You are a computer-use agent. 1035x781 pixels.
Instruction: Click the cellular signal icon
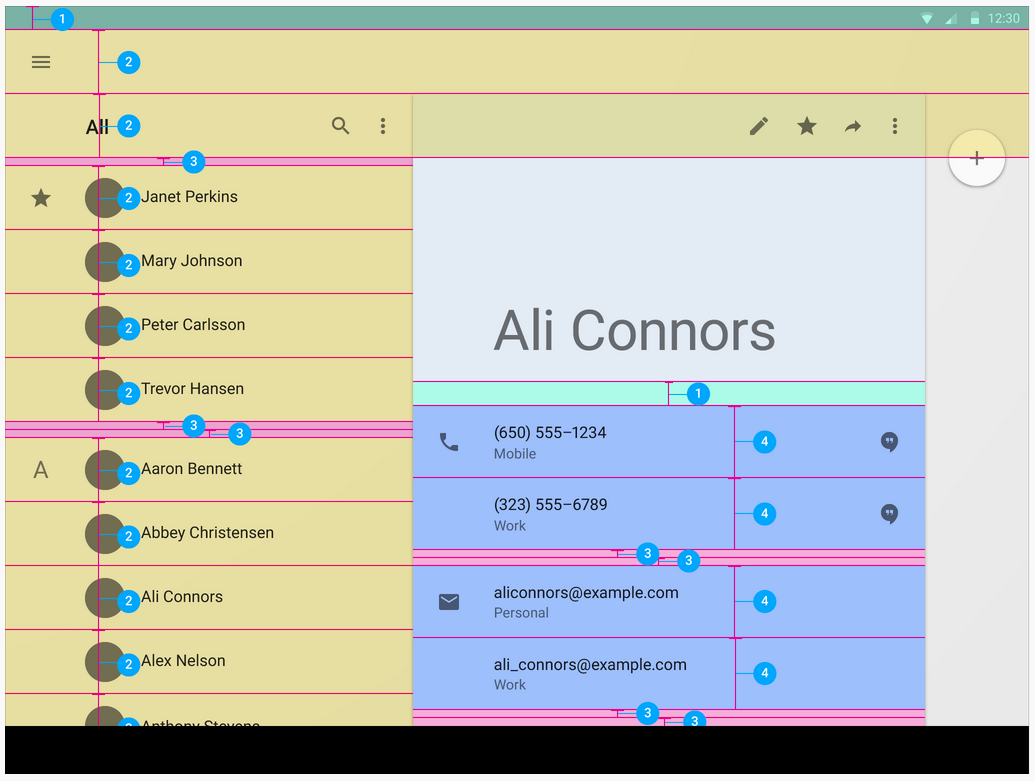[x=951, y=18]
